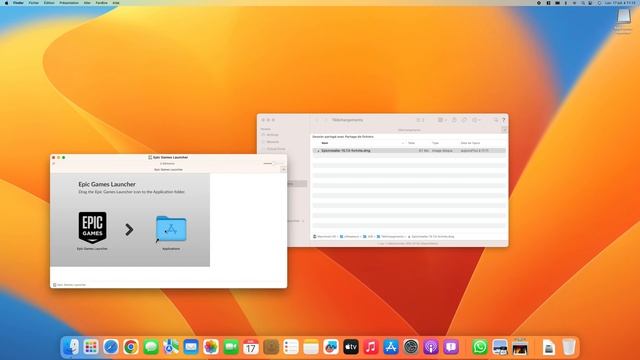The width and height of the screenshot is (640, 360).
Task: Open Finder from the Dock
Action: tap(71, 347)
